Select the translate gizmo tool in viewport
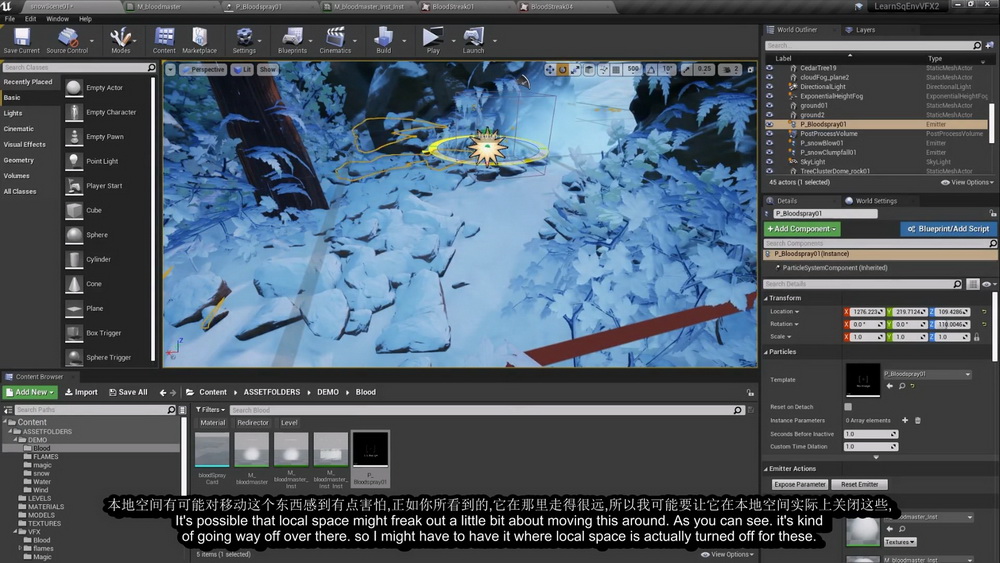The width and height of the screenshot is (1000, 563). coord(550,69)
